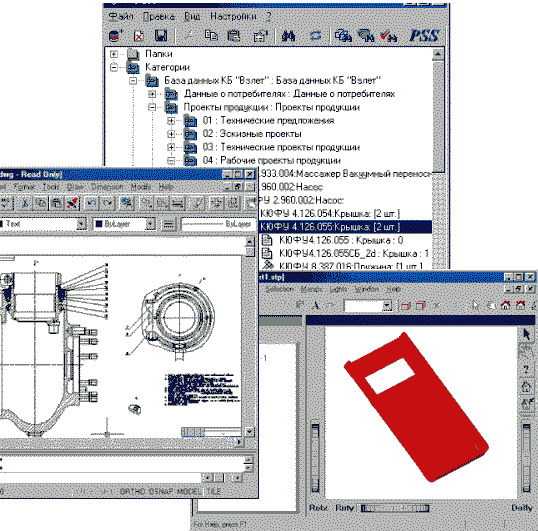Open the Правка menu
Viewport: 538px width, 531px height.
click(x=159, y=16)
